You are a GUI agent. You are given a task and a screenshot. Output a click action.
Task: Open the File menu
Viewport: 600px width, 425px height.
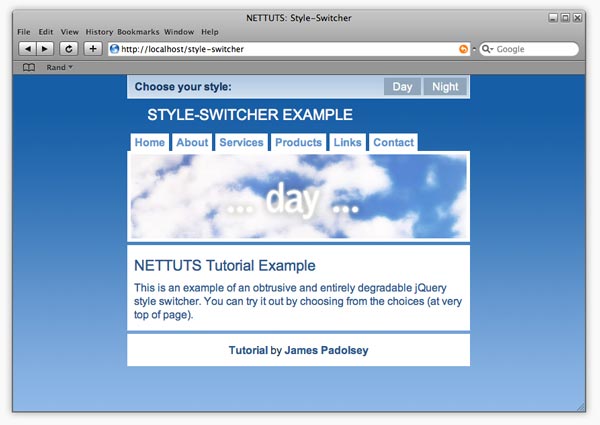[x=24, y=32]
